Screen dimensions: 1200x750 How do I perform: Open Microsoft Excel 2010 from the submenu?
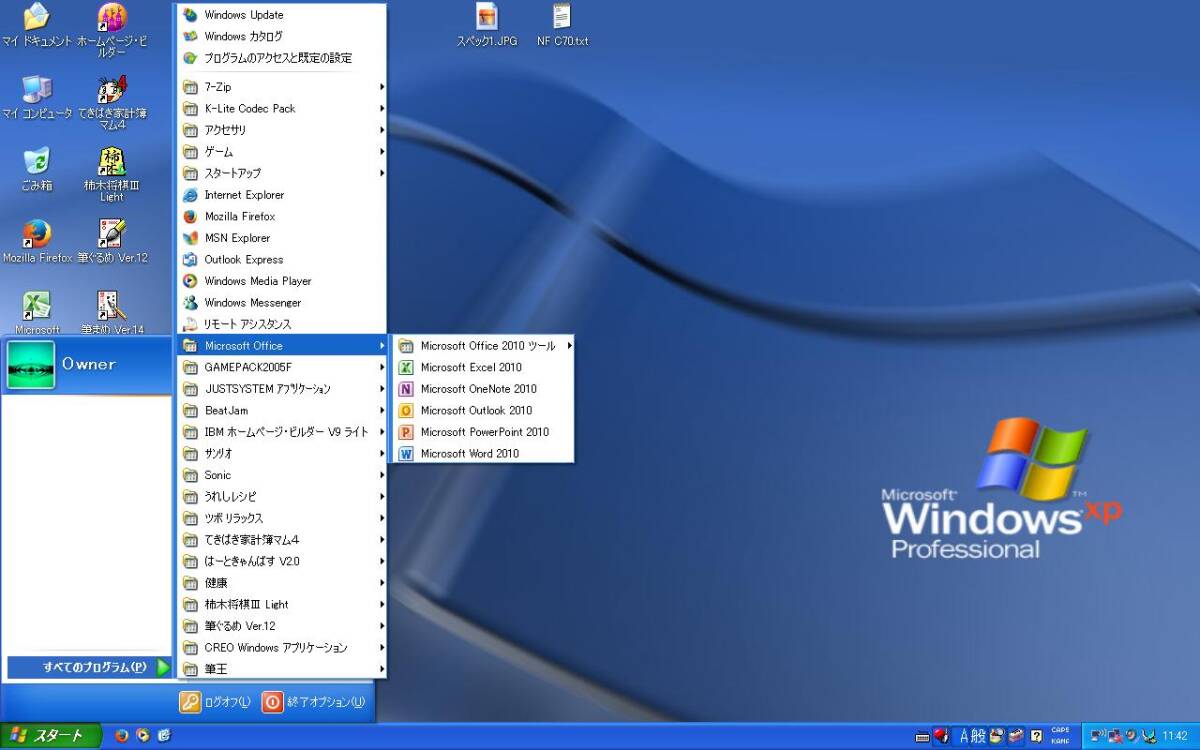tap(471, 367)
